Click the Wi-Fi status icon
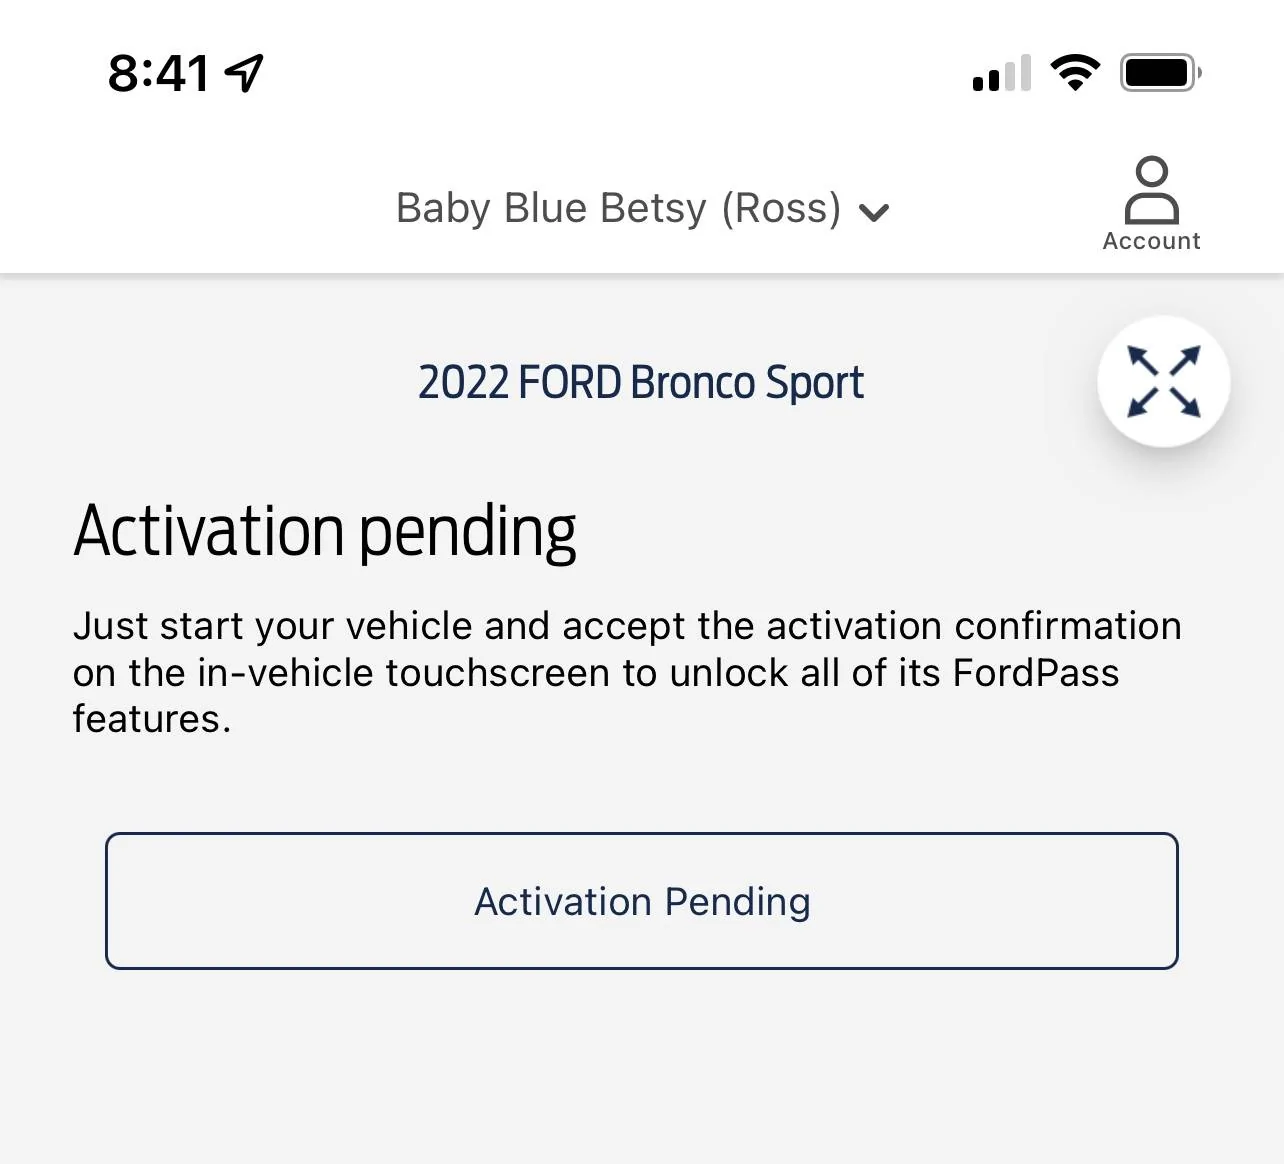The width and height of the screenshot is (1284, 1164). [x=1075, y=70]
